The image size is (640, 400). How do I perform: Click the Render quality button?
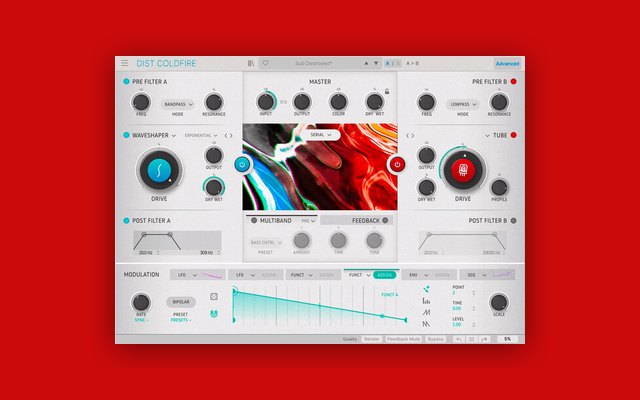(371, 339)
